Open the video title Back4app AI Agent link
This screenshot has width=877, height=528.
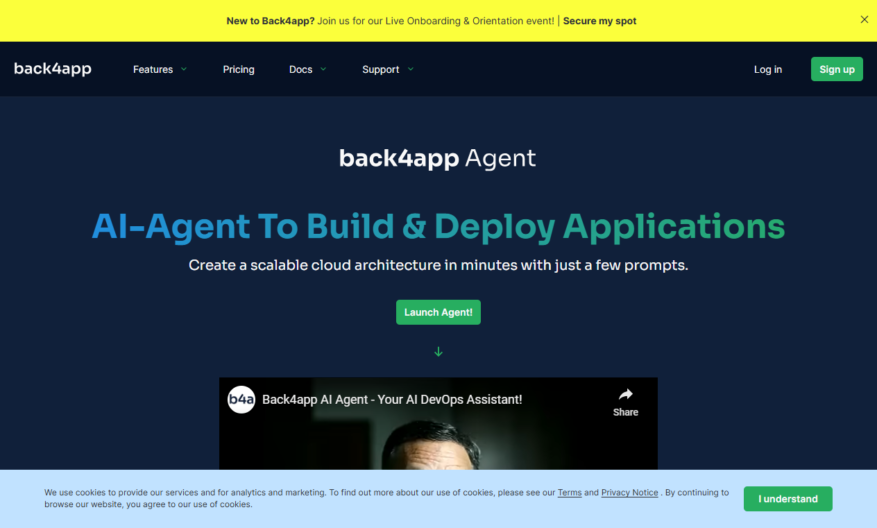tap(392, 399)
